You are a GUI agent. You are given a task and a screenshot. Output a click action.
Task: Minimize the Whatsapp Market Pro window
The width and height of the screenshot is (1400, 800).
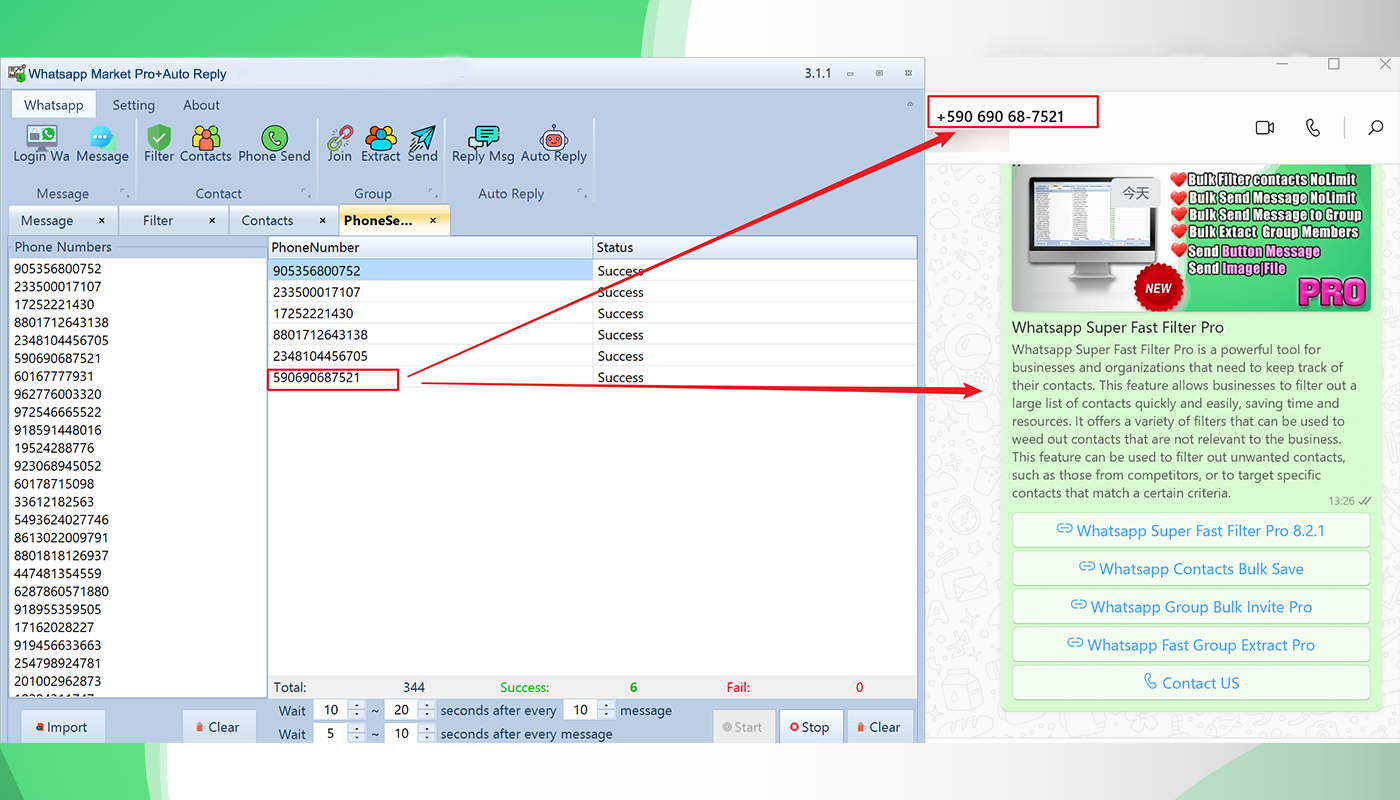click(x=849, y=73)
